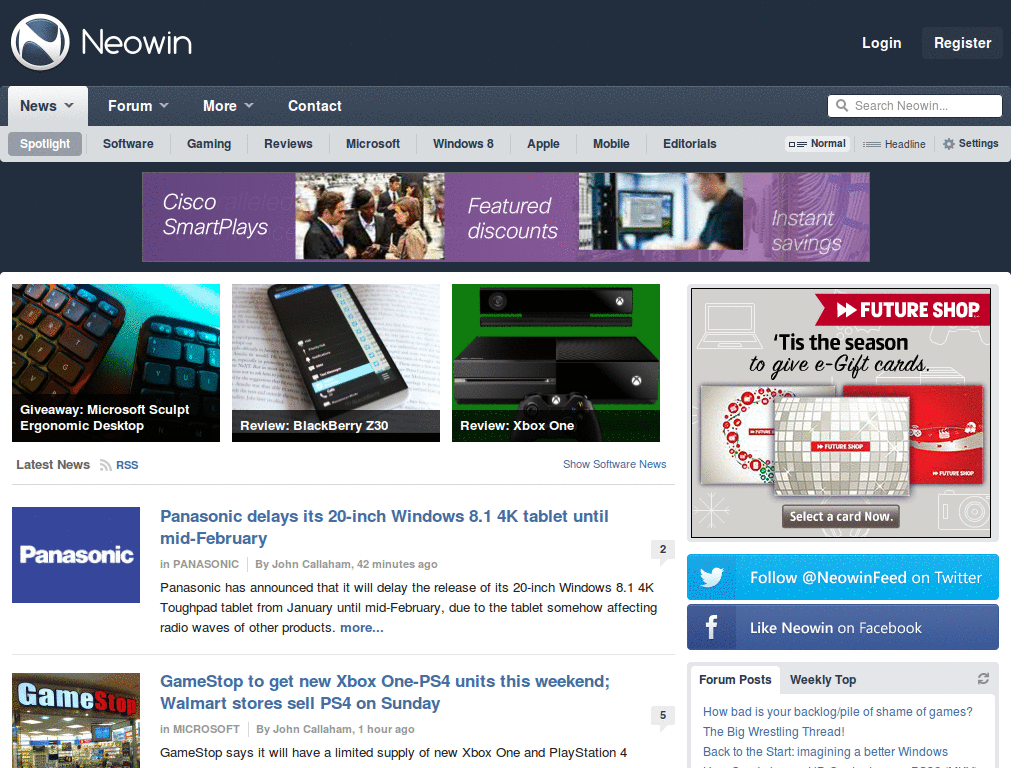Click the Headline view list icon
Viewport: 1024px width, 768px height.
[870, 143]
